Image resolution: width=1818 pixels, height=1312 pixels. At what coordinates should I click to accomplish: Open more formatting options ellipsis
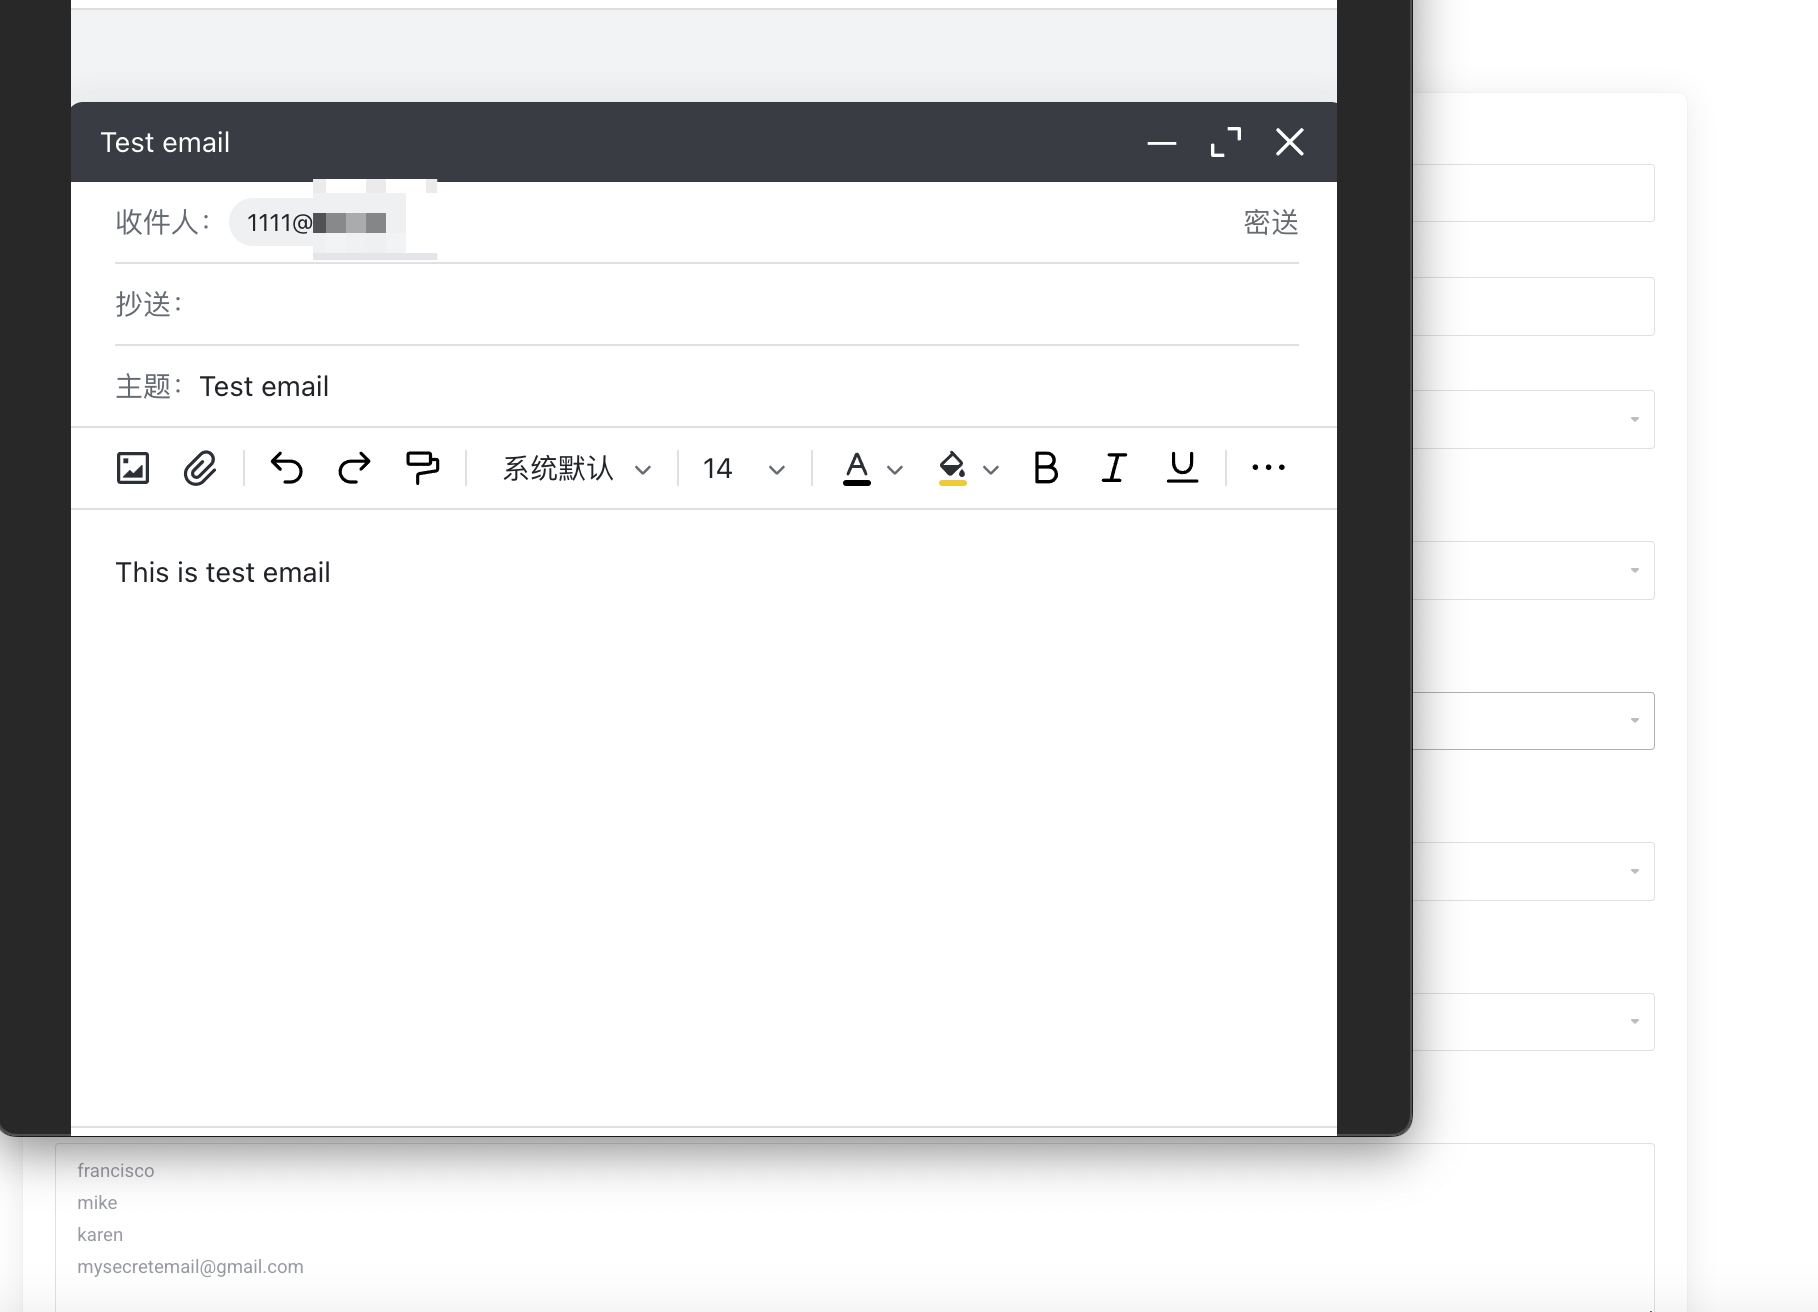pyautogui.click(x=1268, y=467)
